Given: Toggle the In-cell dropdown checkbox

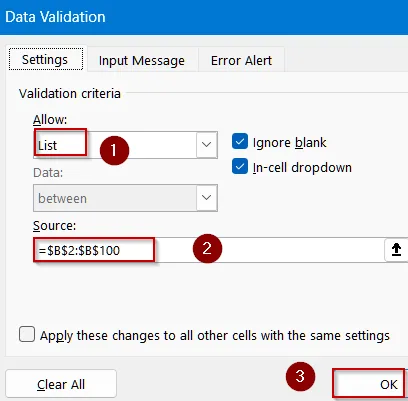Looking at the screenshot, I should coord(240,166).
